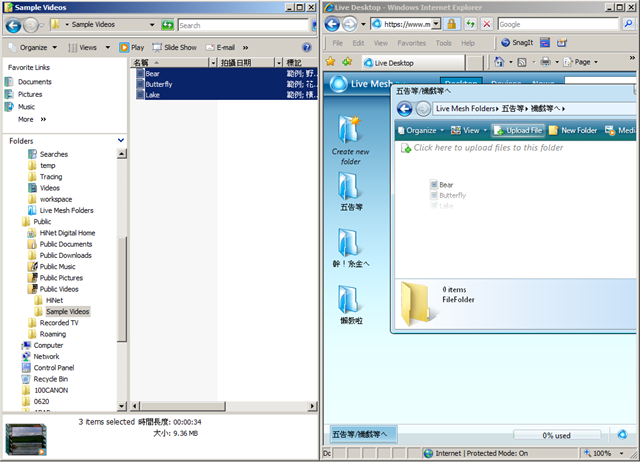Image resolution: width=640 pixels, height=462 pixels.
Task: Click New Folder button in Live Mesh
Action: [573, 131]
